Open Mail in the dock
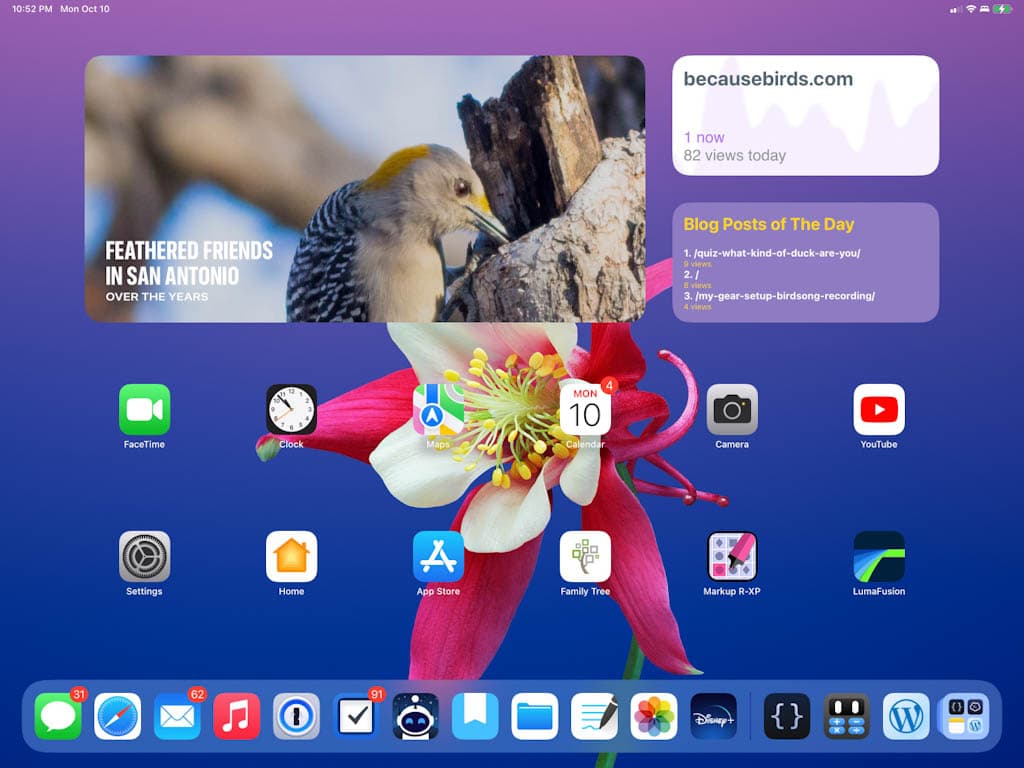Screen dimensions: 1024x768 click(177, 716)
